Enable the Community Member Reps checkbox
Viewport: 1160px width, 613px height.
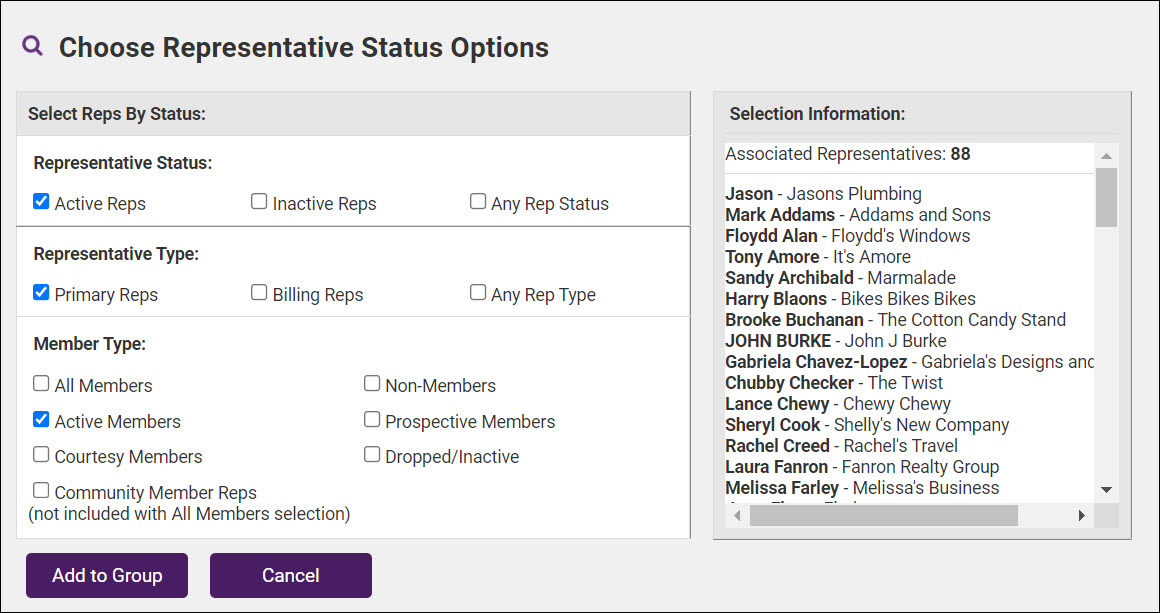[41, 490]
